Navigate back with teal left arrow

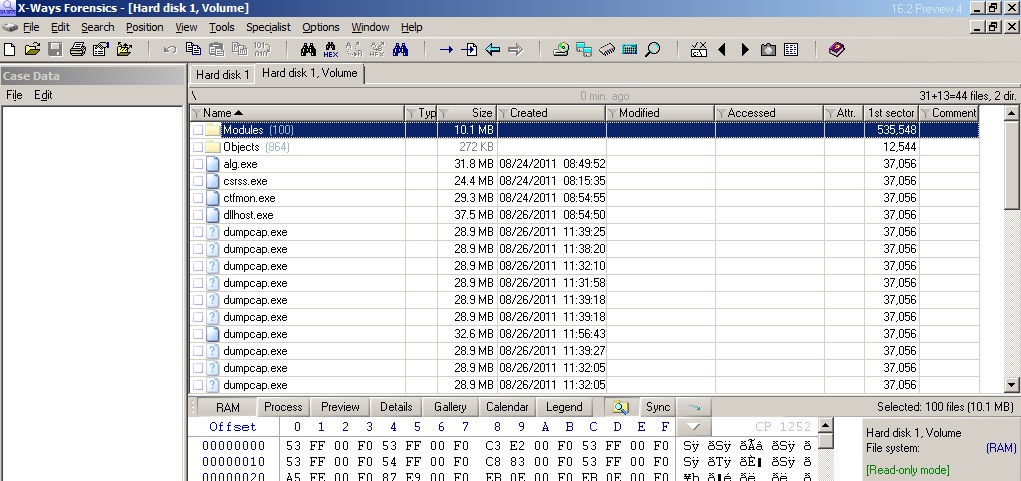point(492,49)
